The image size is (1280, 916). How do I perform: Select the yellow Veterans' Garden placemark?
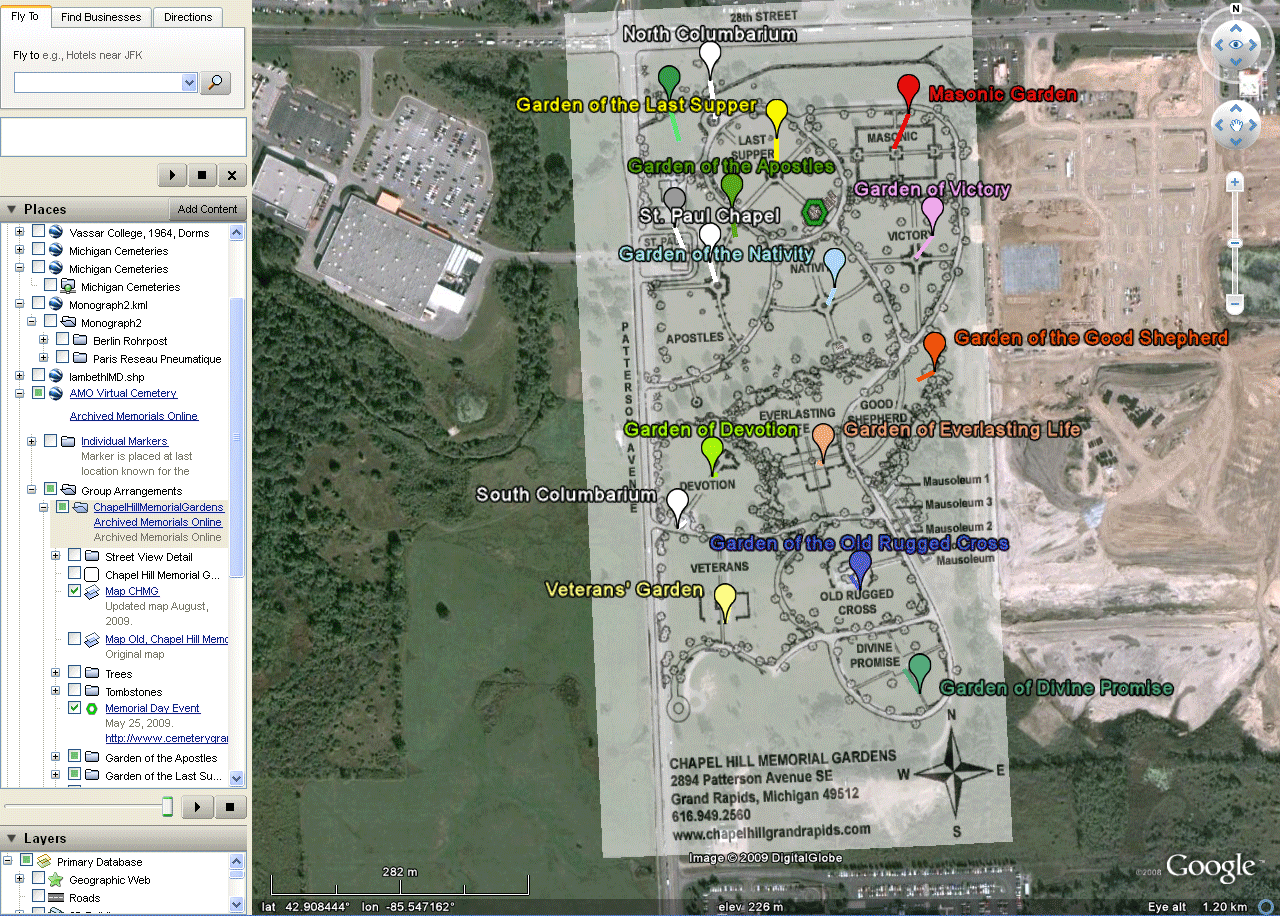click(x=725, y=599)
